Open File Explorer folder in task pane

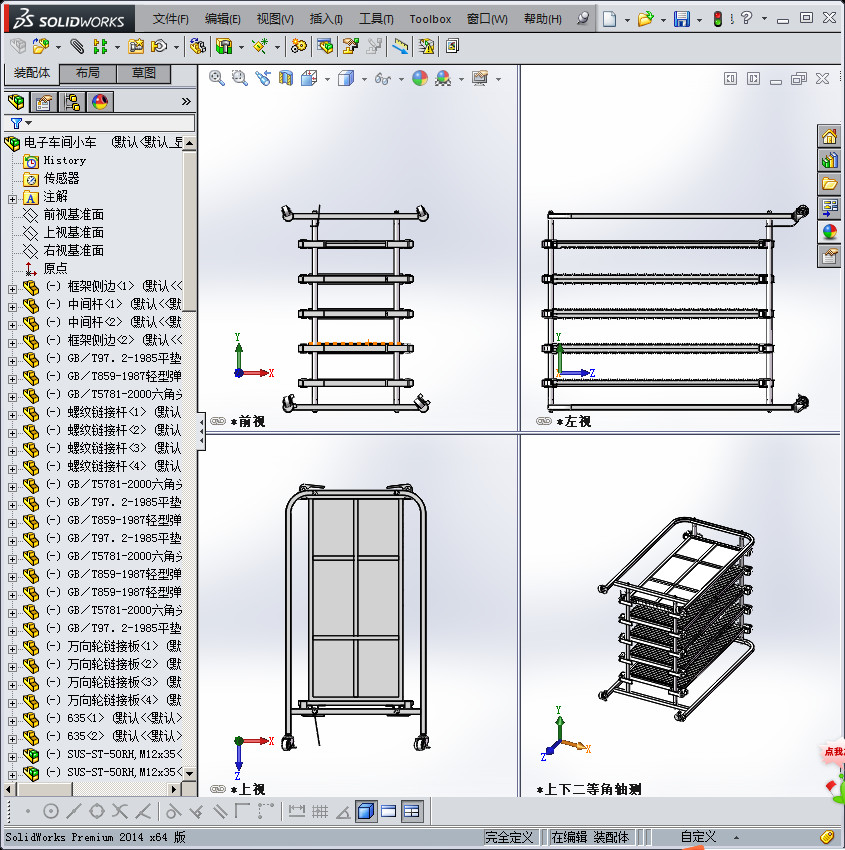[829, 183]
